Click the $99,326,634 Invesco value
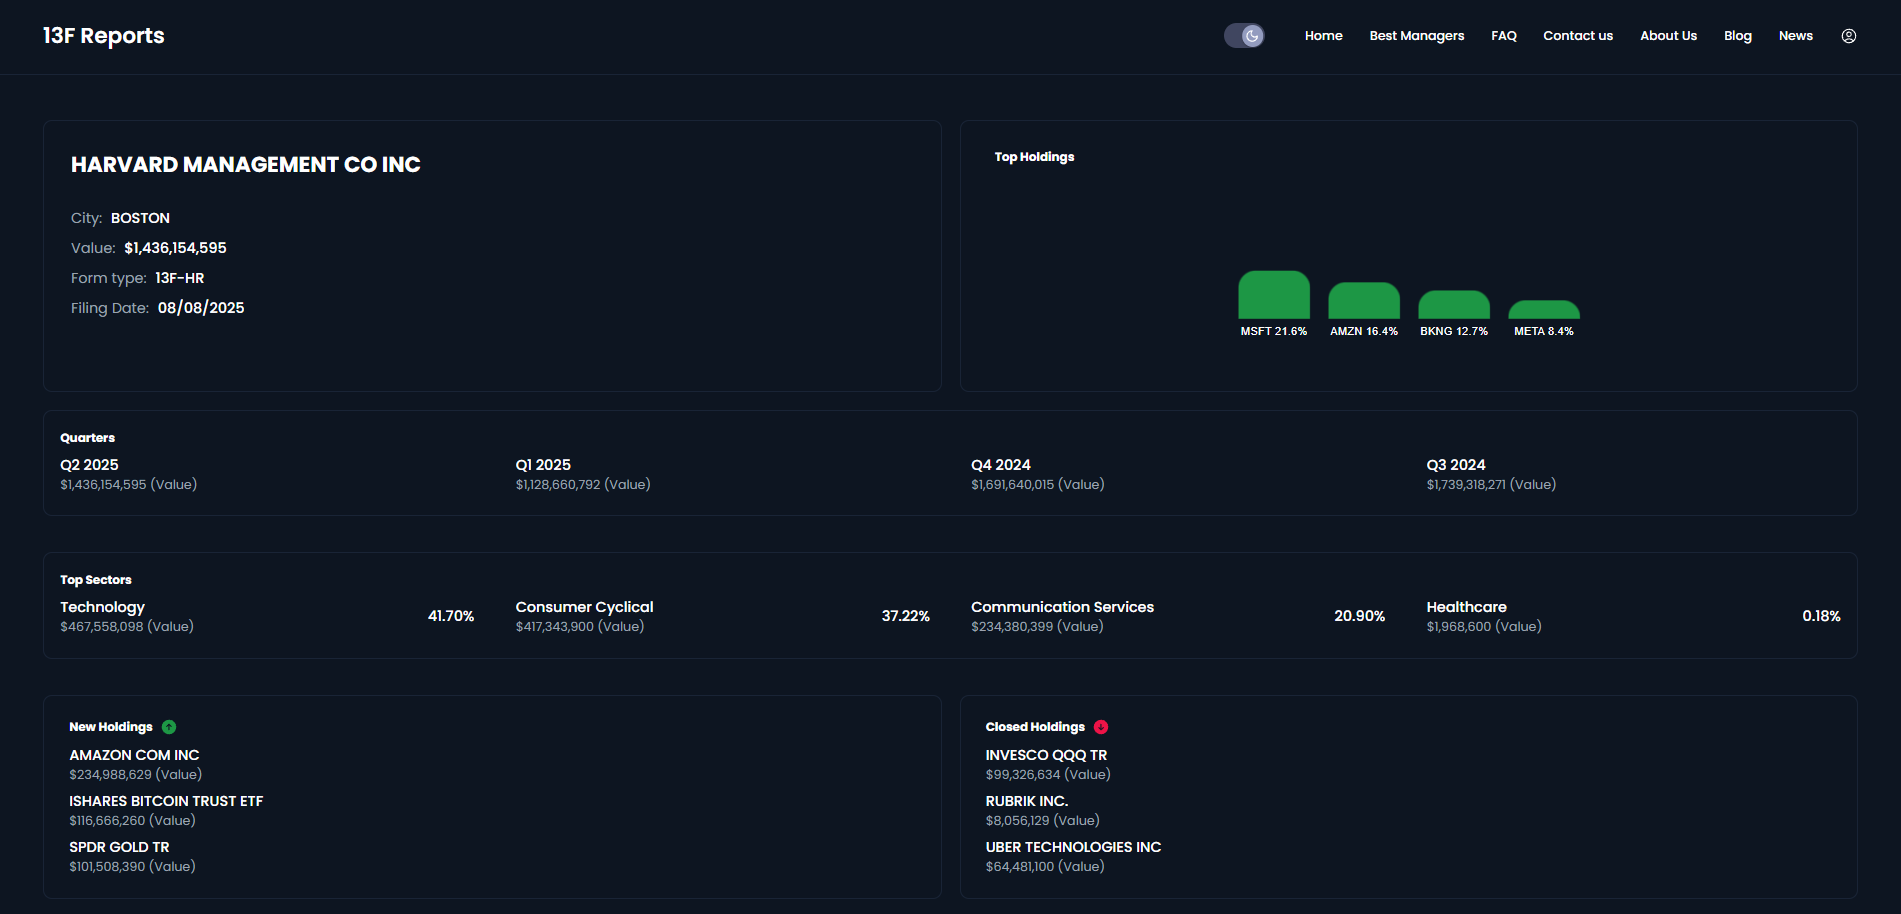 click(1048, 774)
